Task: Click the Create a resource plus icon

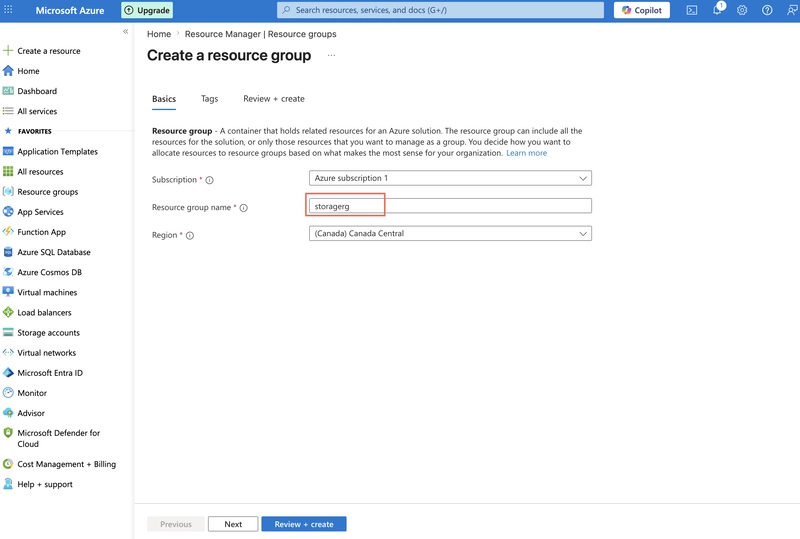Action: pos(8,51)
